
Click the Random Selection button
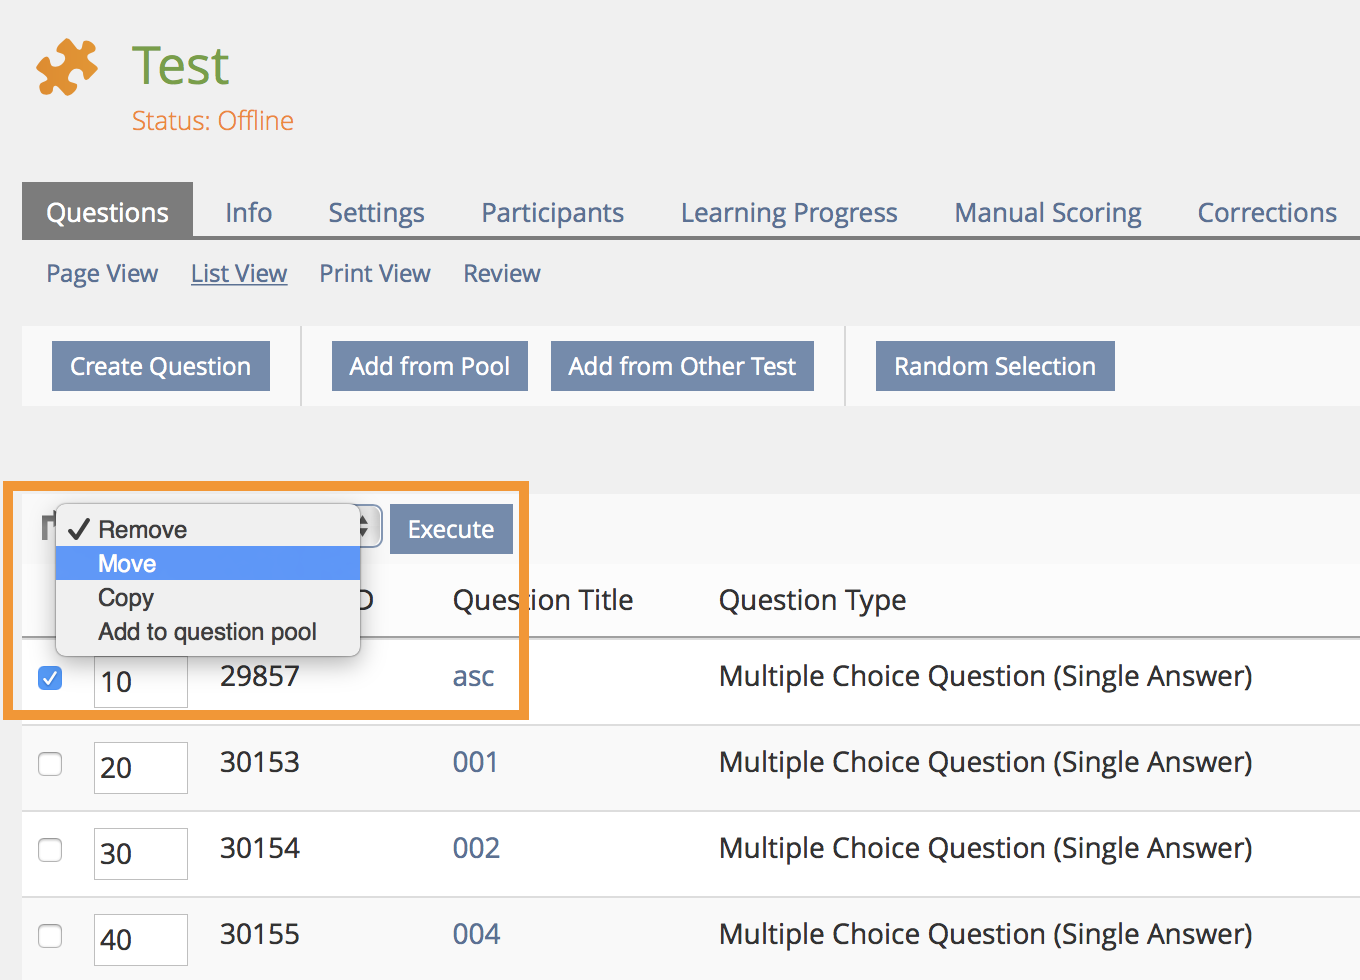pos(994,366)
